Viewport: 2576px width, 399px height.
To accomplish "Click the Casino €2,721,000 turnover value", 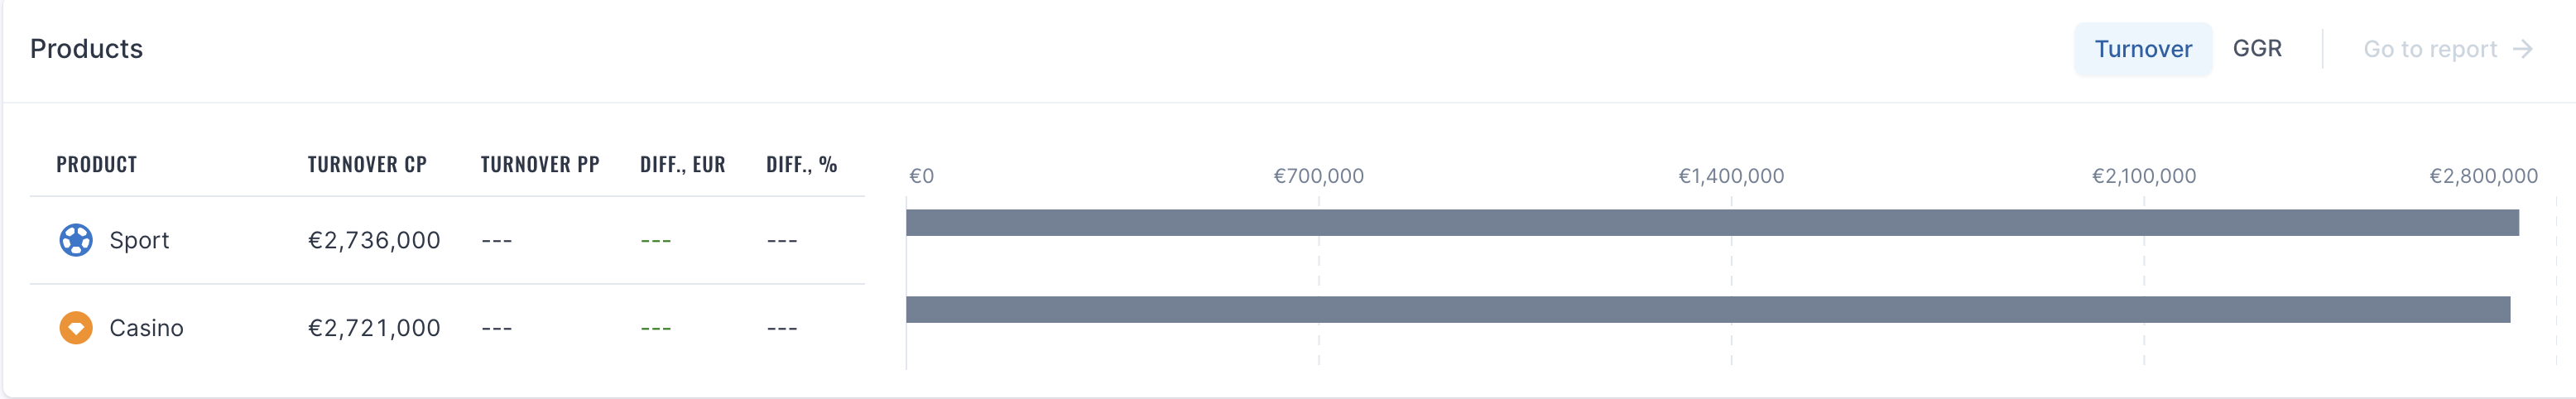I will tap(374, 328).
